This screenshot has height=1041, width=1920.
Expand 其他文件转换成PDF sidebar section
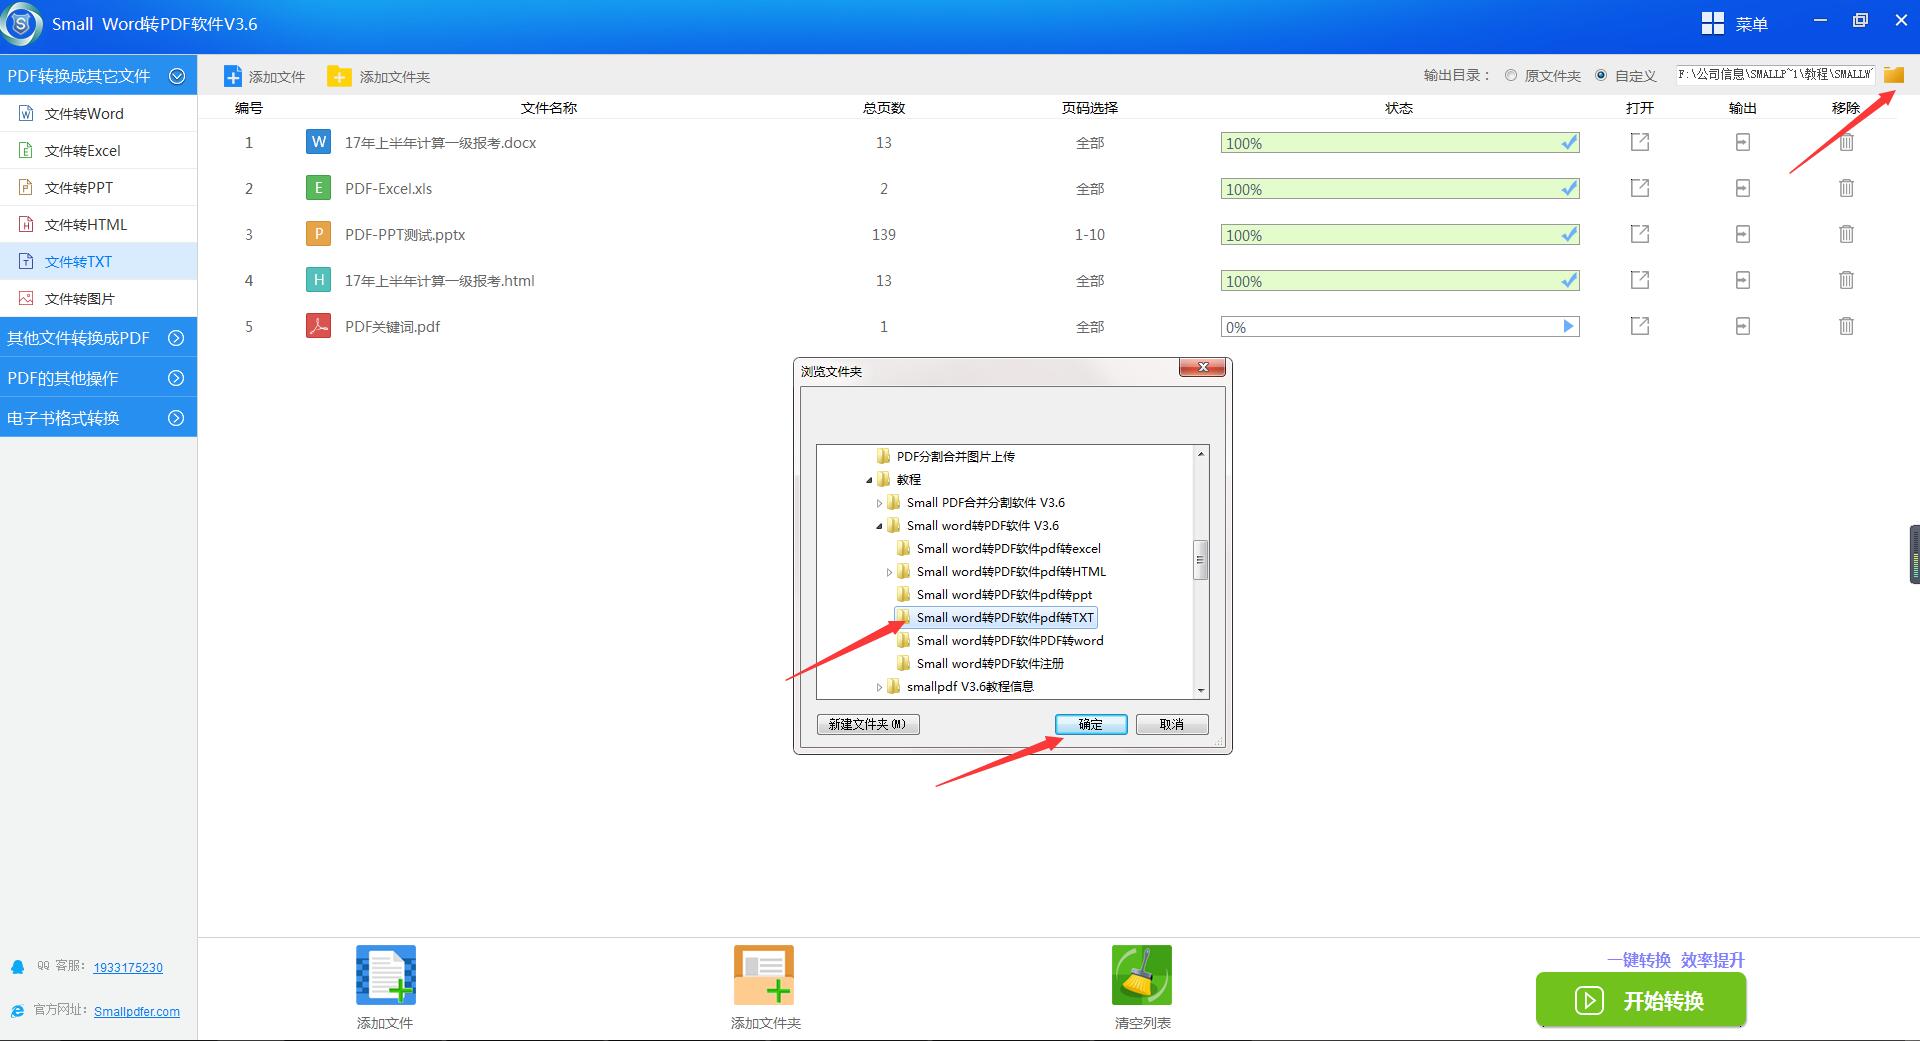click(177, 338)
